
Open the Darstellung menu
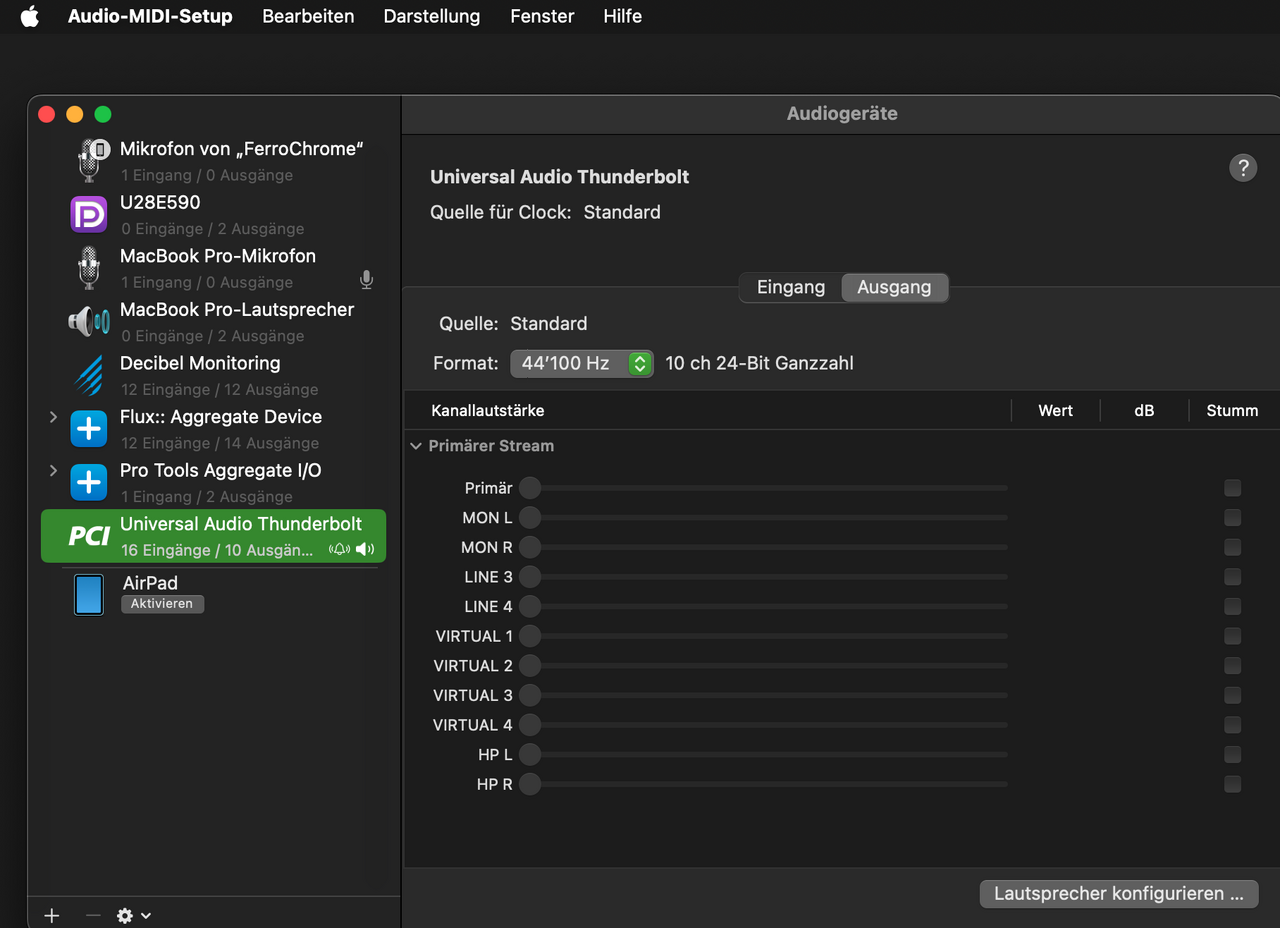(432, 16)
